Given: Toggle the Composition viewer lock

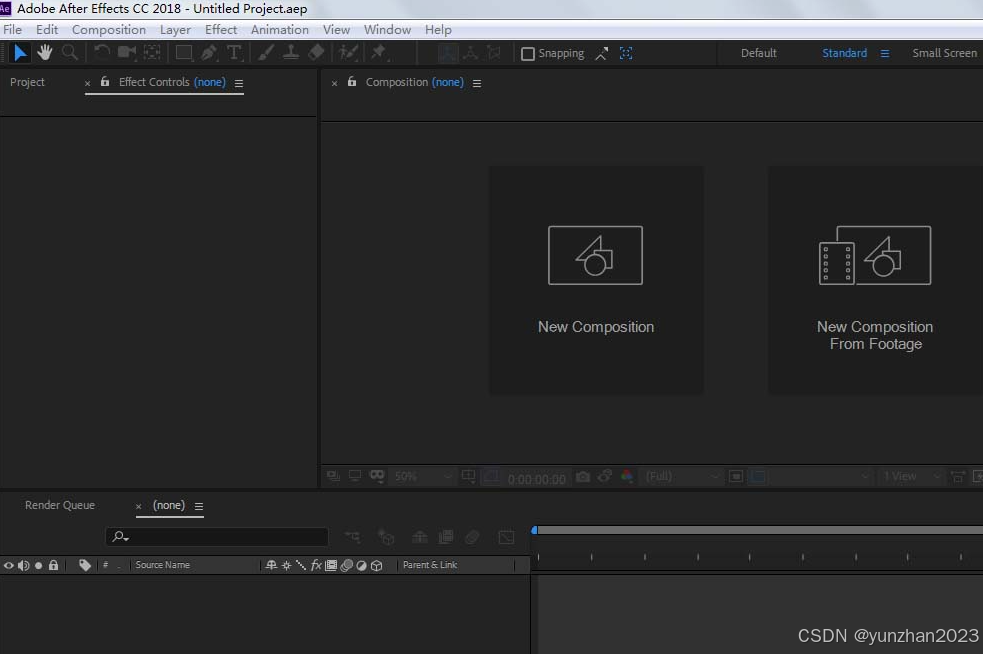Looking at the screenshot, I should click(x=352, y=82).
